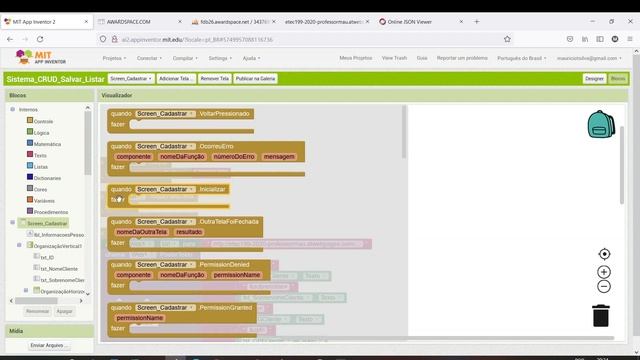Open the Compilar dropdown menu

[185, 58]
